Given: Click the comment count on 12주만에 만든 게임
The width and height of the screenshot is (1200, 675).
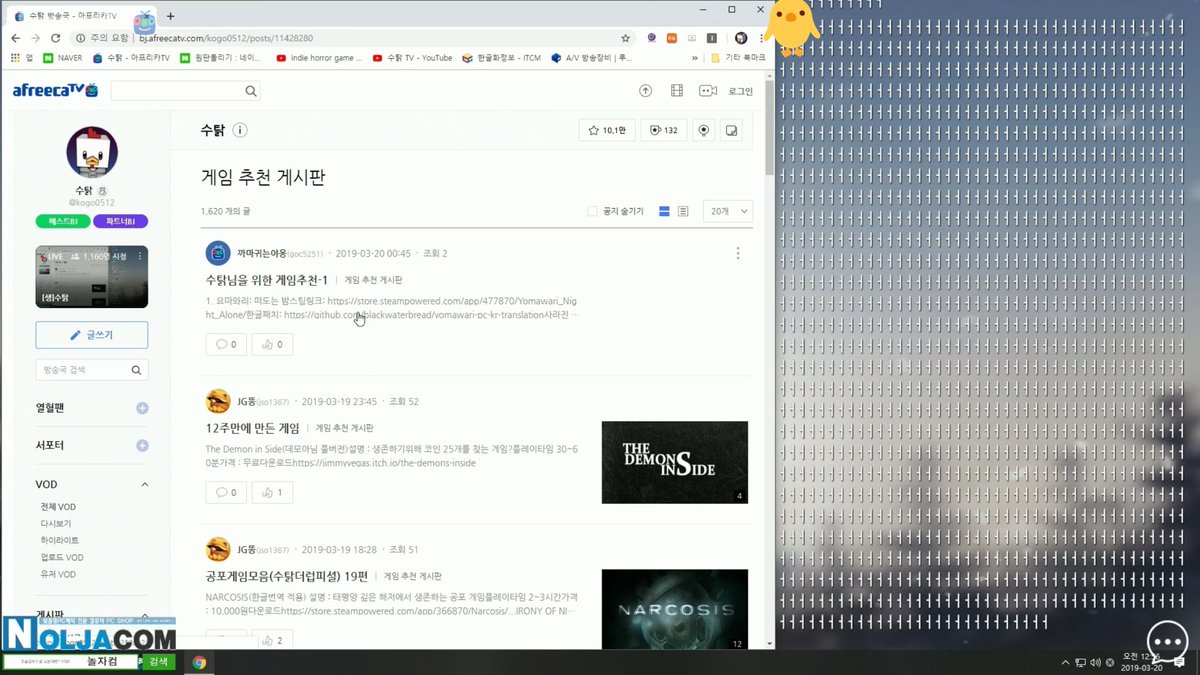Looking at the screenshot, I should click(226, 492).
